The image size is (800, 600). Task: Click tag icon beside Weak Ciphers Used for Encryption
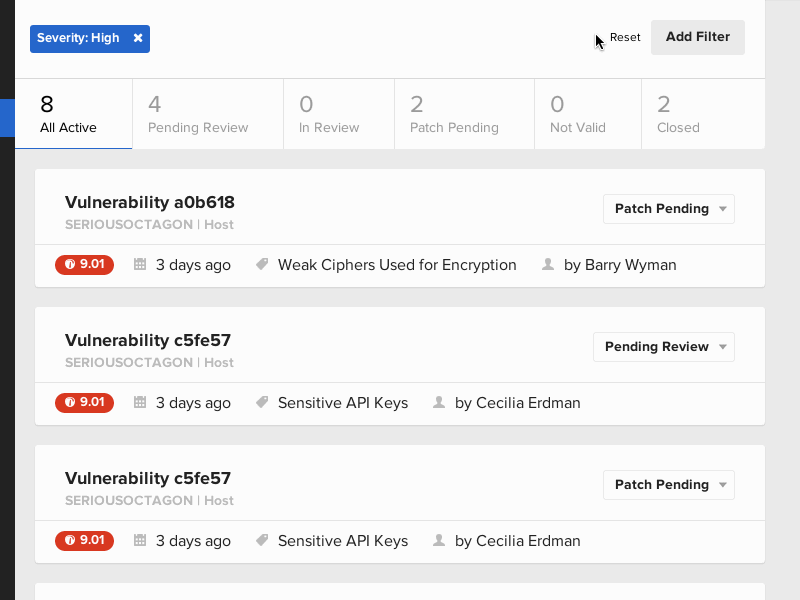click(262, 265)
